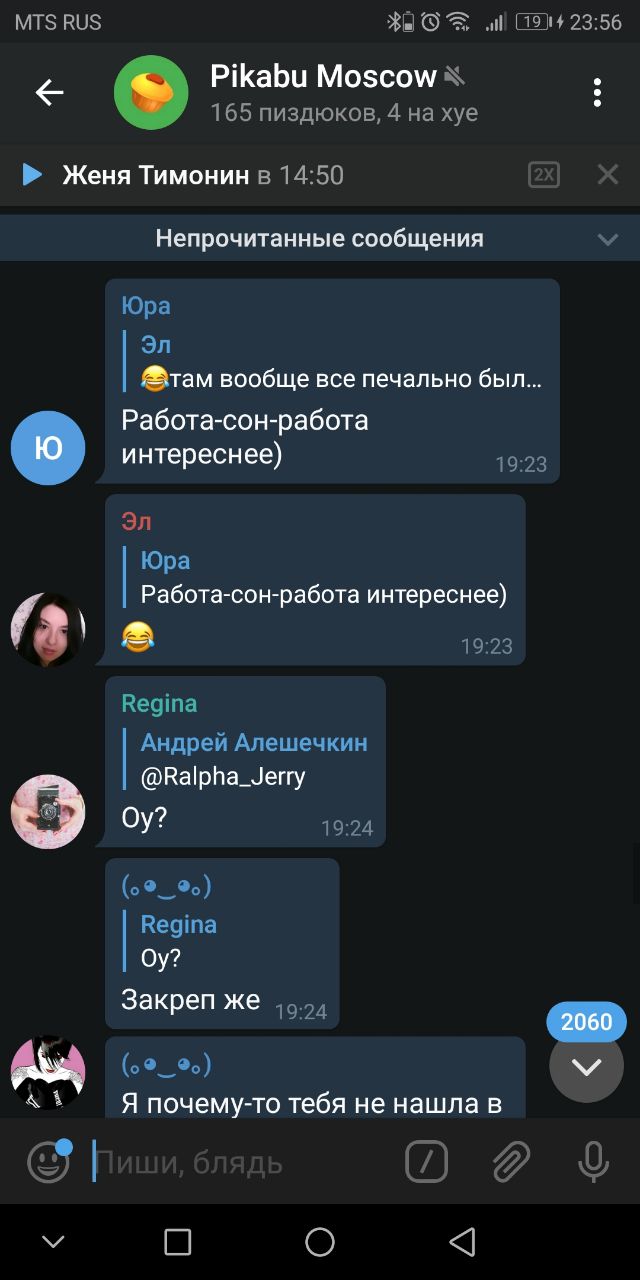Open the Pikabu Moscow group avatar
The height and width of the screenshot is (1280, 640).
tap(151, 92)
